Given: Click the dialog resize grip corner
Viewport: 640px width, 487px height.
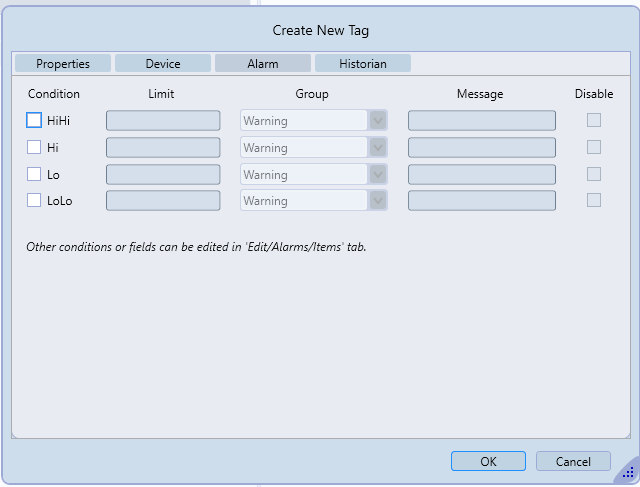Looking at the screenshot, I should tap(628, 473).
